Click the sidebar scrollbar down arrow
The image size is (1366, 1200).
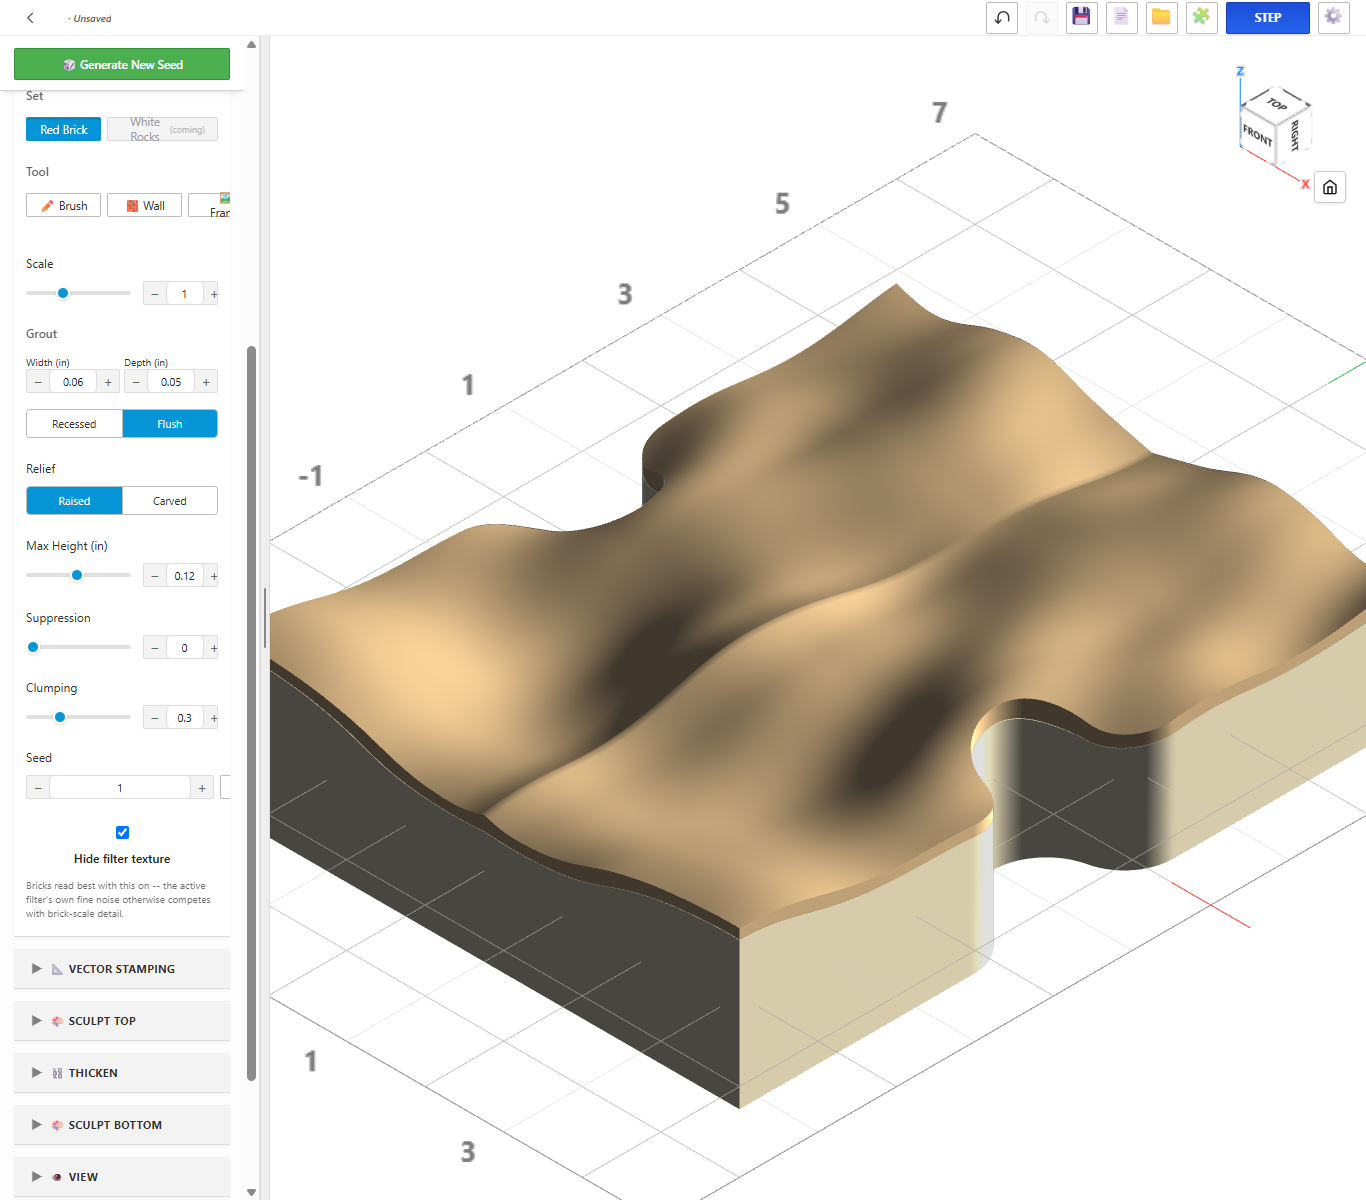(251, 1192)
